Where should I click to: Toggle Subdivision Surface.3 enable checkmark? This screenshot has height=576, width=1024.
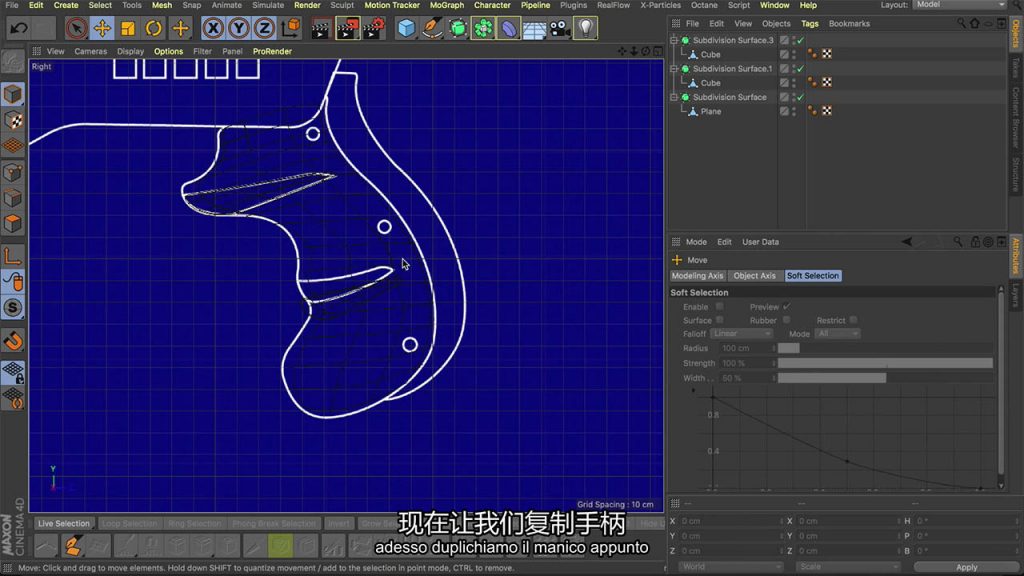pyautogui.click(x=801, y=40)
